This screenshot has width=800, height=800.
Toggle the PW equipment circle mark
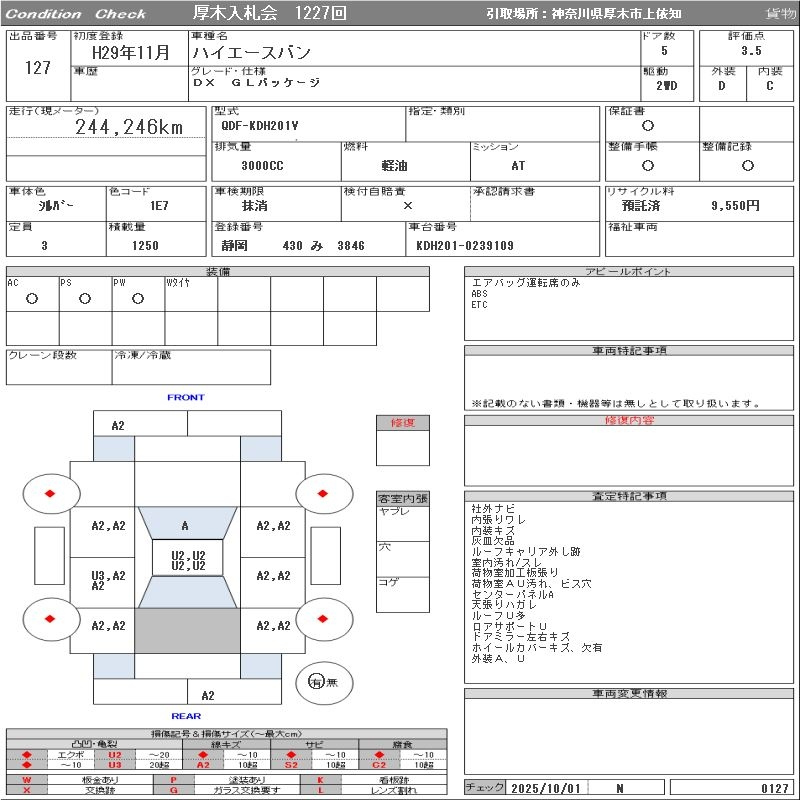pyautogui.click(x=138, y=298)
